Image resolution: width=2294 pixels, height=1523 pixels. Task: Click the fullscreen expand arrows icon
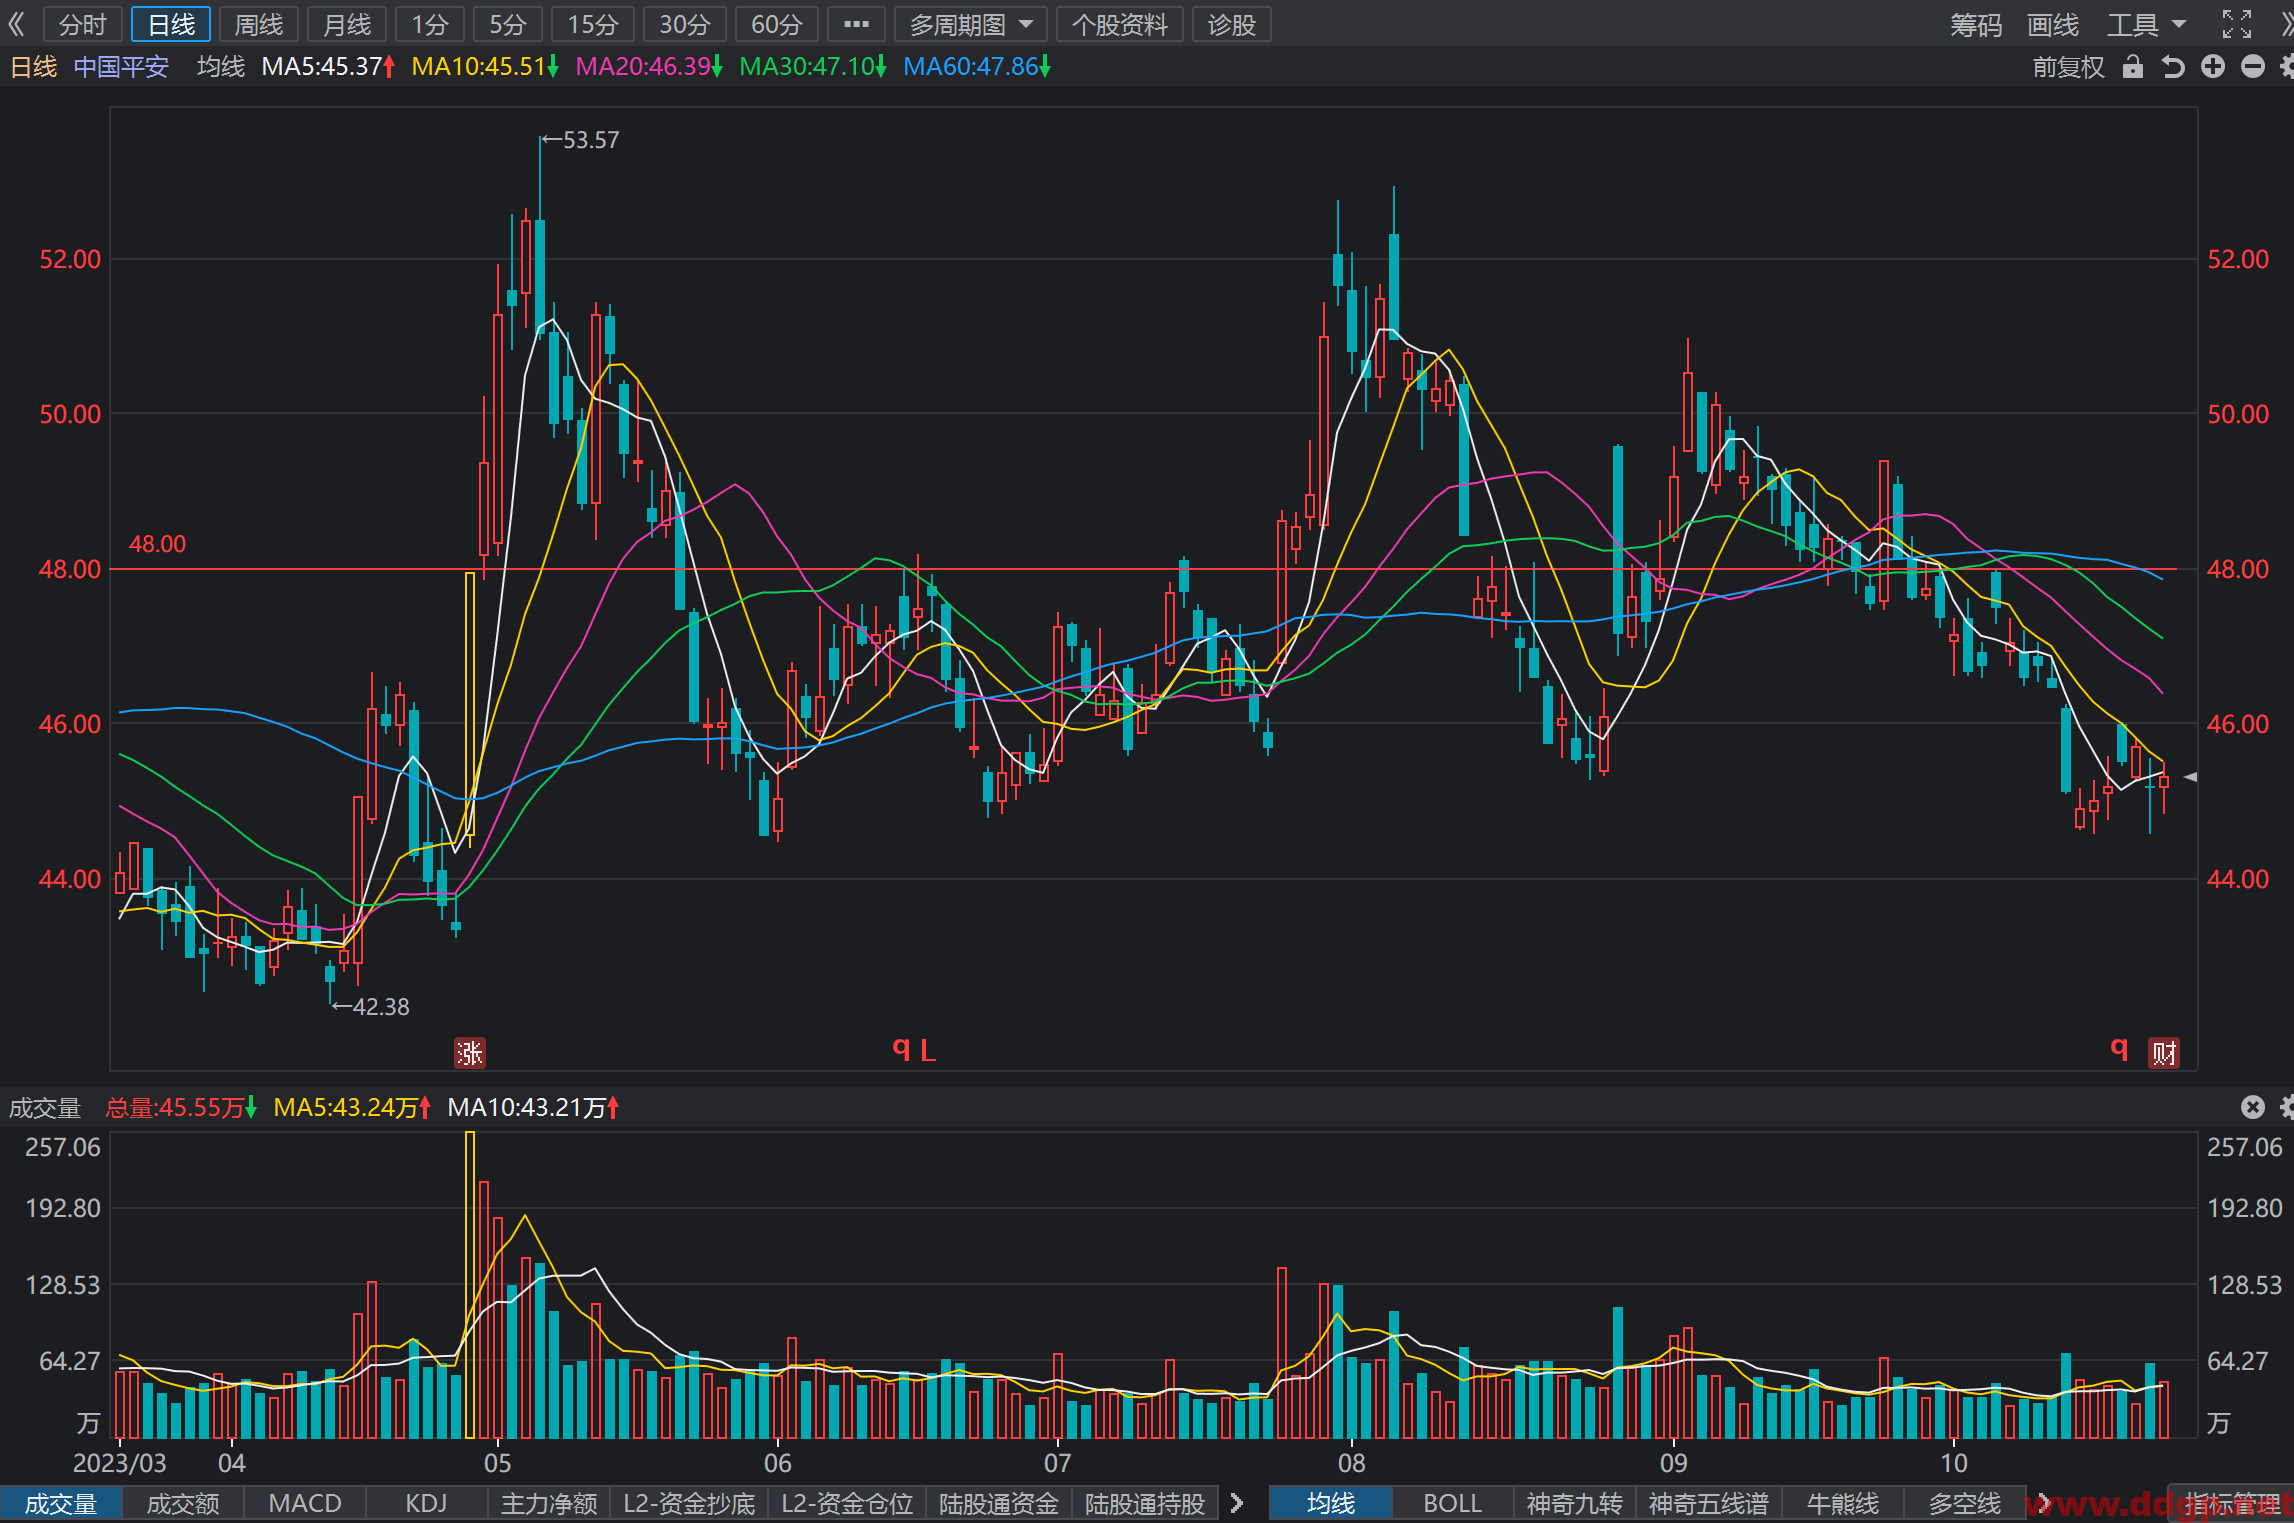[x=2236, y=24]
